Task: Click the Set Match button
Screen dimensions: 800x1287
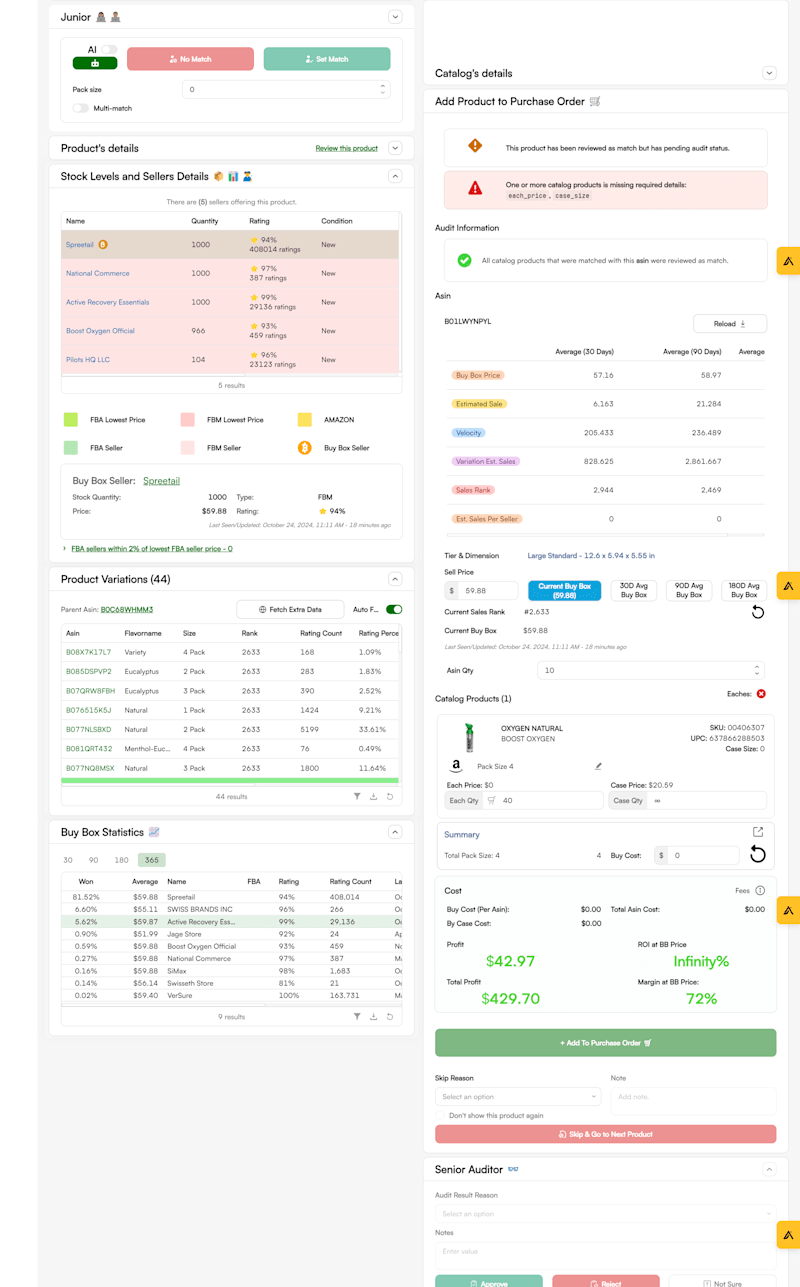Action: coord(327,59)
